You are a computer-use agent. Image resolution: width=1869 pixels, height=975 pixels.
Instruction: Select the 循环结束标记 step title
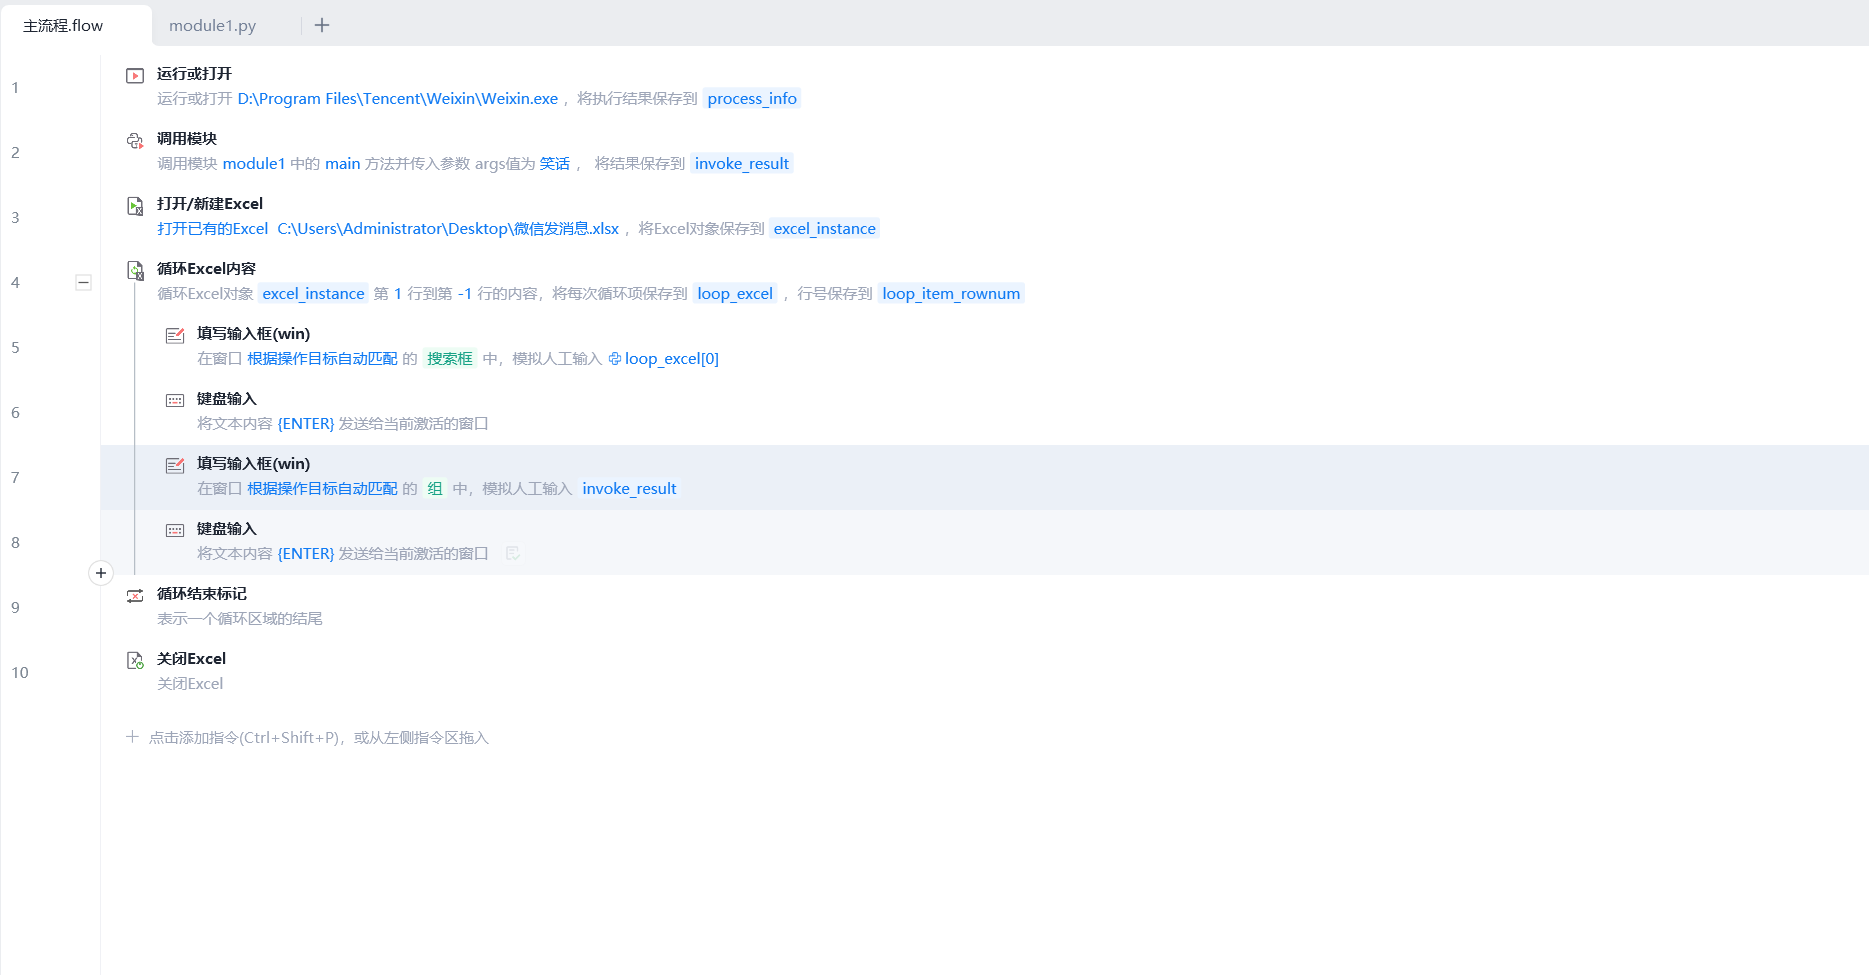click(x=202, y=594)
